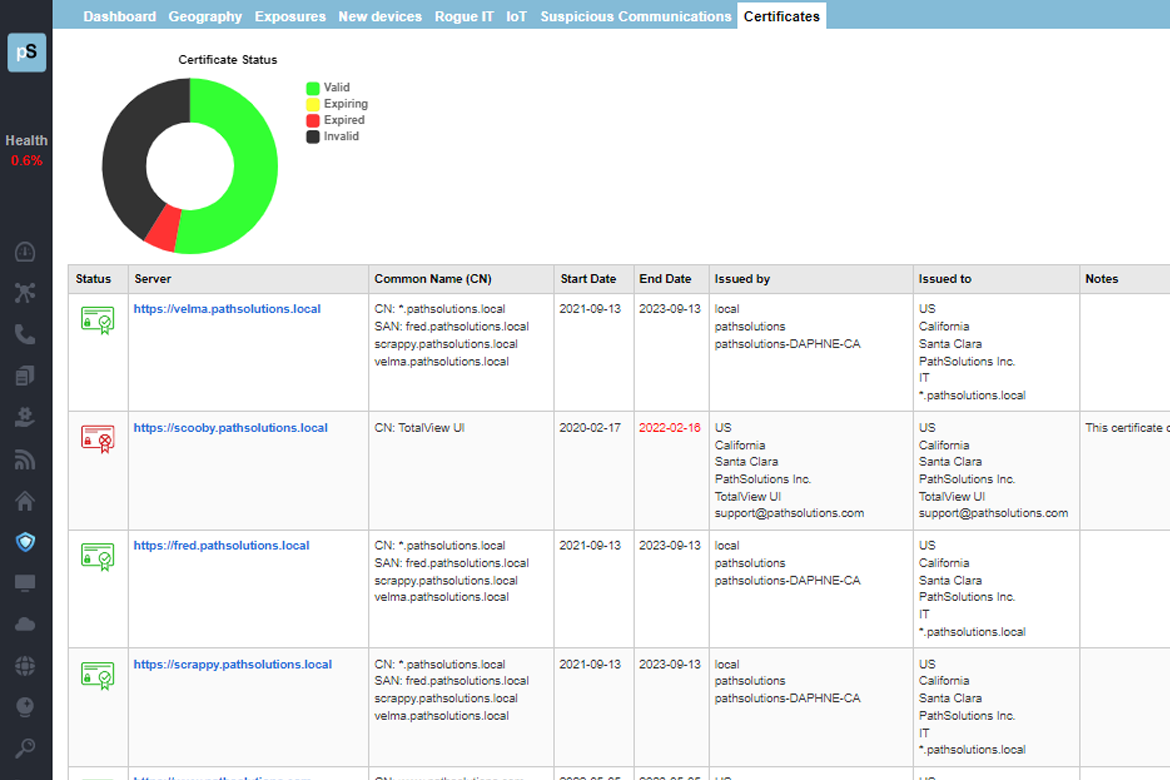The width and height of the screenshot is (1170, 780).
Task: Open the velma.pathsolutions.local server link
Action: pyautogui.click(x=227, y=309)
